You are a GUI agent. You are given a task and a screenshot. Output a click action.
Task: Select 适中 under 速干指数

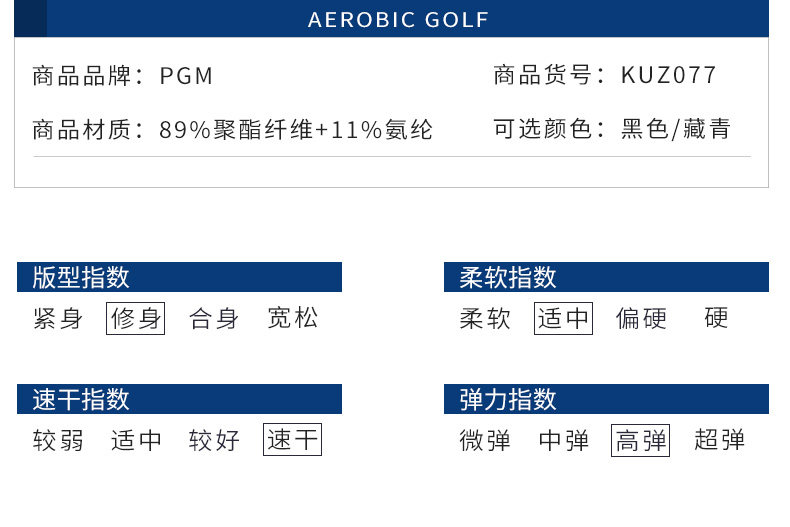[136, 440]
